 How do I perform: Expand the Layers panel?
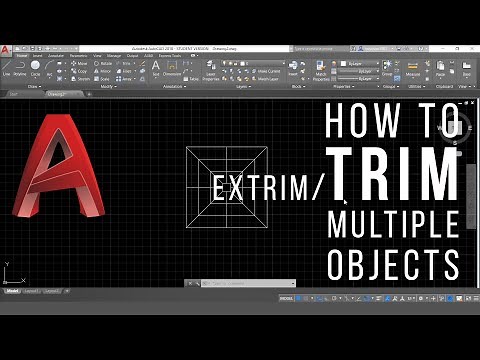coord(243,86)
